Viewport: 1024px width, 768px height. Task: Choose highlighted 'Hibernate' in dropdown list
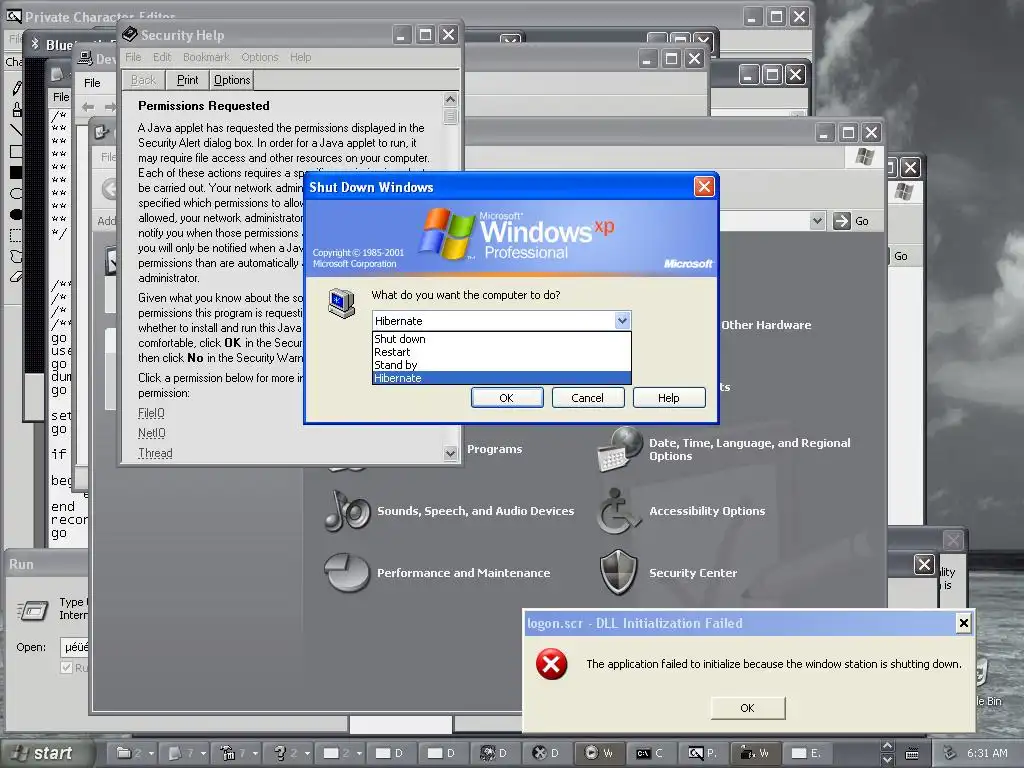coord(502,378)
